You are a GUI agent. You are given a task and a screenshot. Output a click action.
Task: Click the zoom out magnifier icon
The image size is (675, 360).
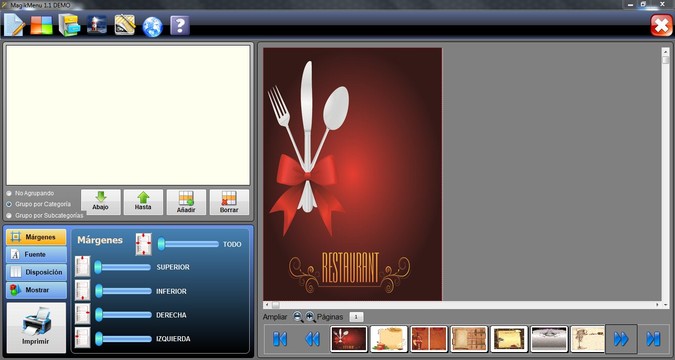pyautogui.click(x=298, y=317)
